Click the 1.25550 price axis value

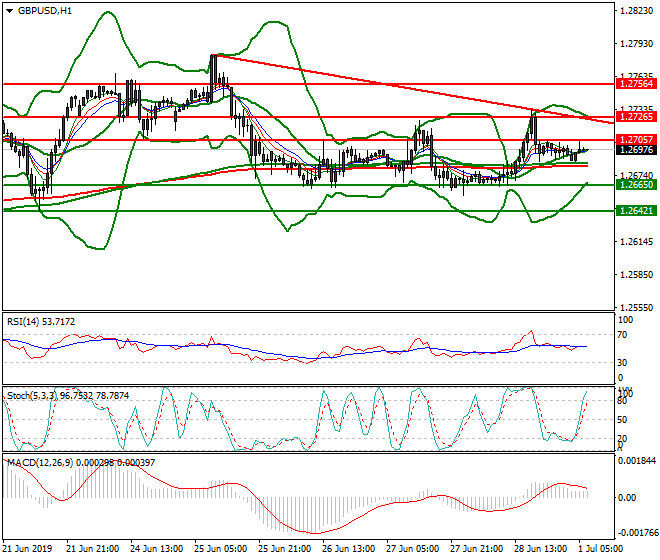pyautogui.click(x=637, y=308)
